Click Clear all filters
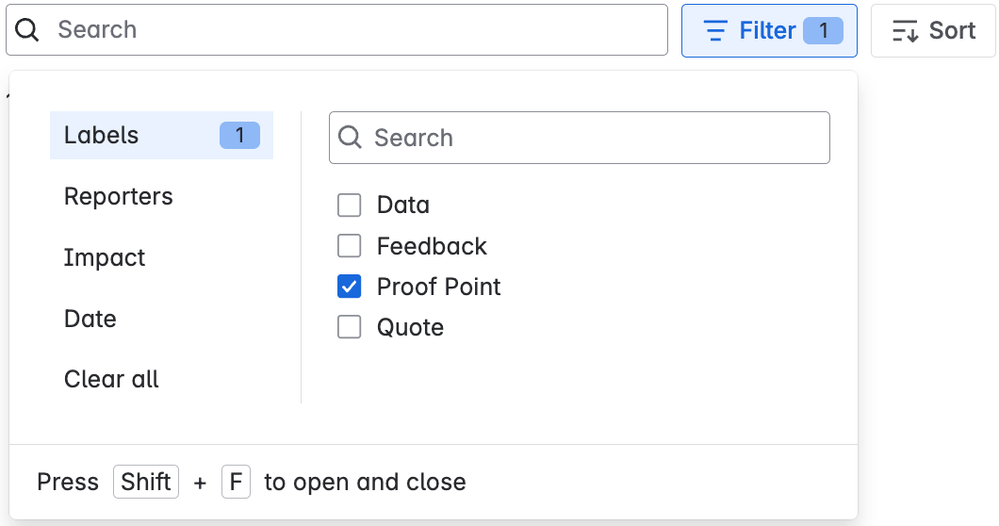The image size is (999, 526). 111,380
